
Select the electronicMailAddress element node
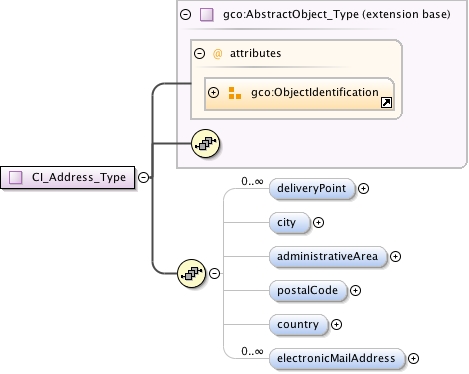337,359
